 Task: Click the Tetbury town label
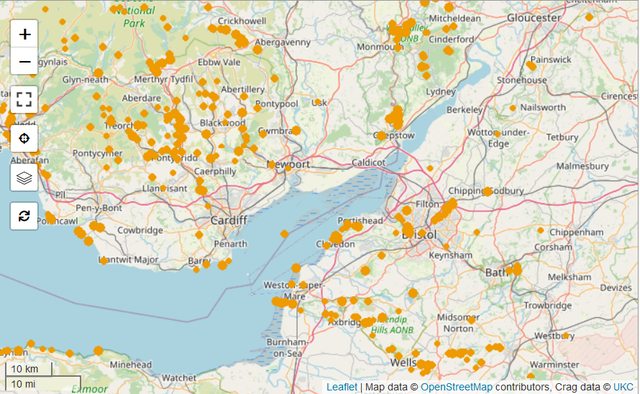click(x=562, y=137)
